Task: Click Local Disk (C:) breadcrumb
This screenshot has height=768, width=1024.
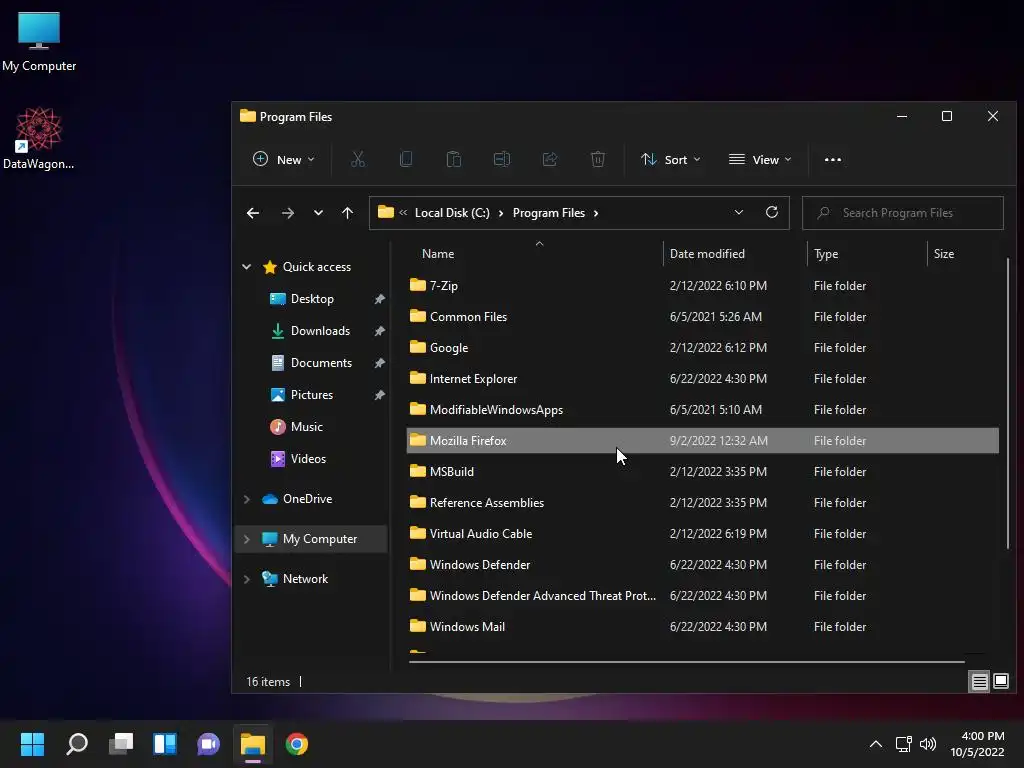Action: click(x=452, y=213)
